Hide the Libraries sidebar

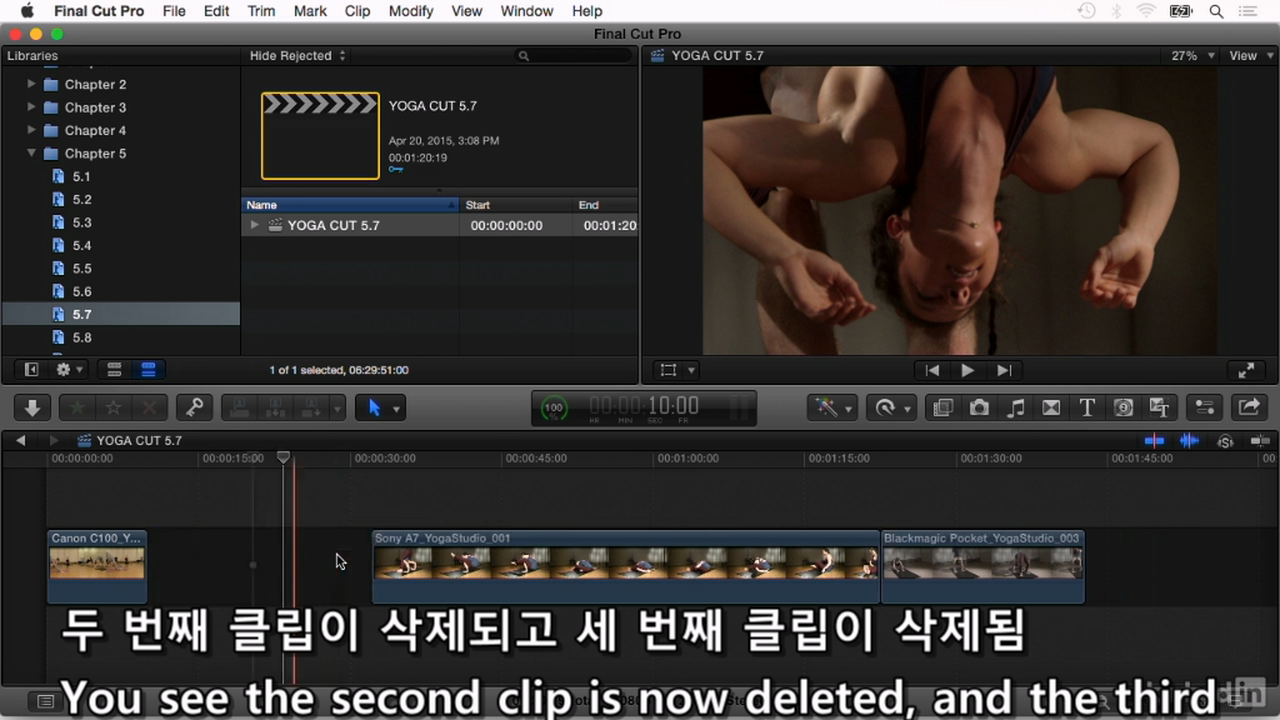point(31,370)
